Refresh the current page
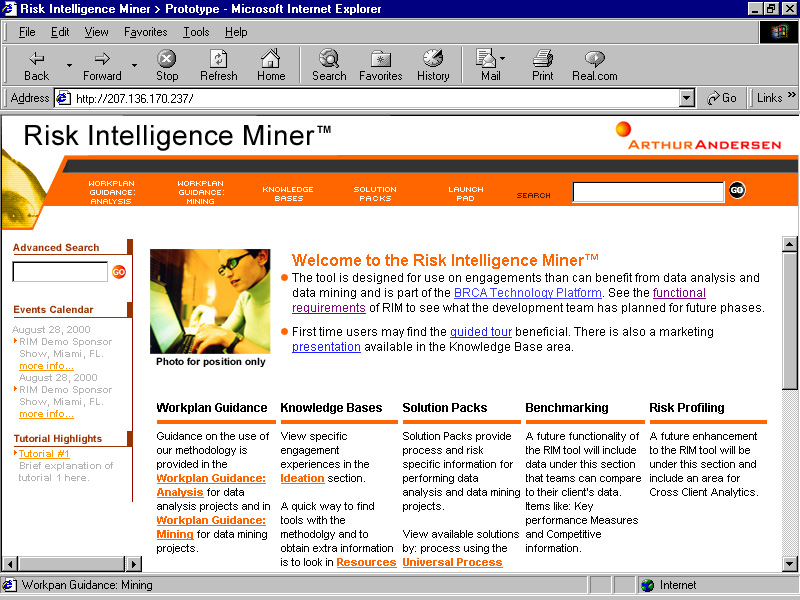This screenshot has height=600, width=800. [x=218, y=66]
